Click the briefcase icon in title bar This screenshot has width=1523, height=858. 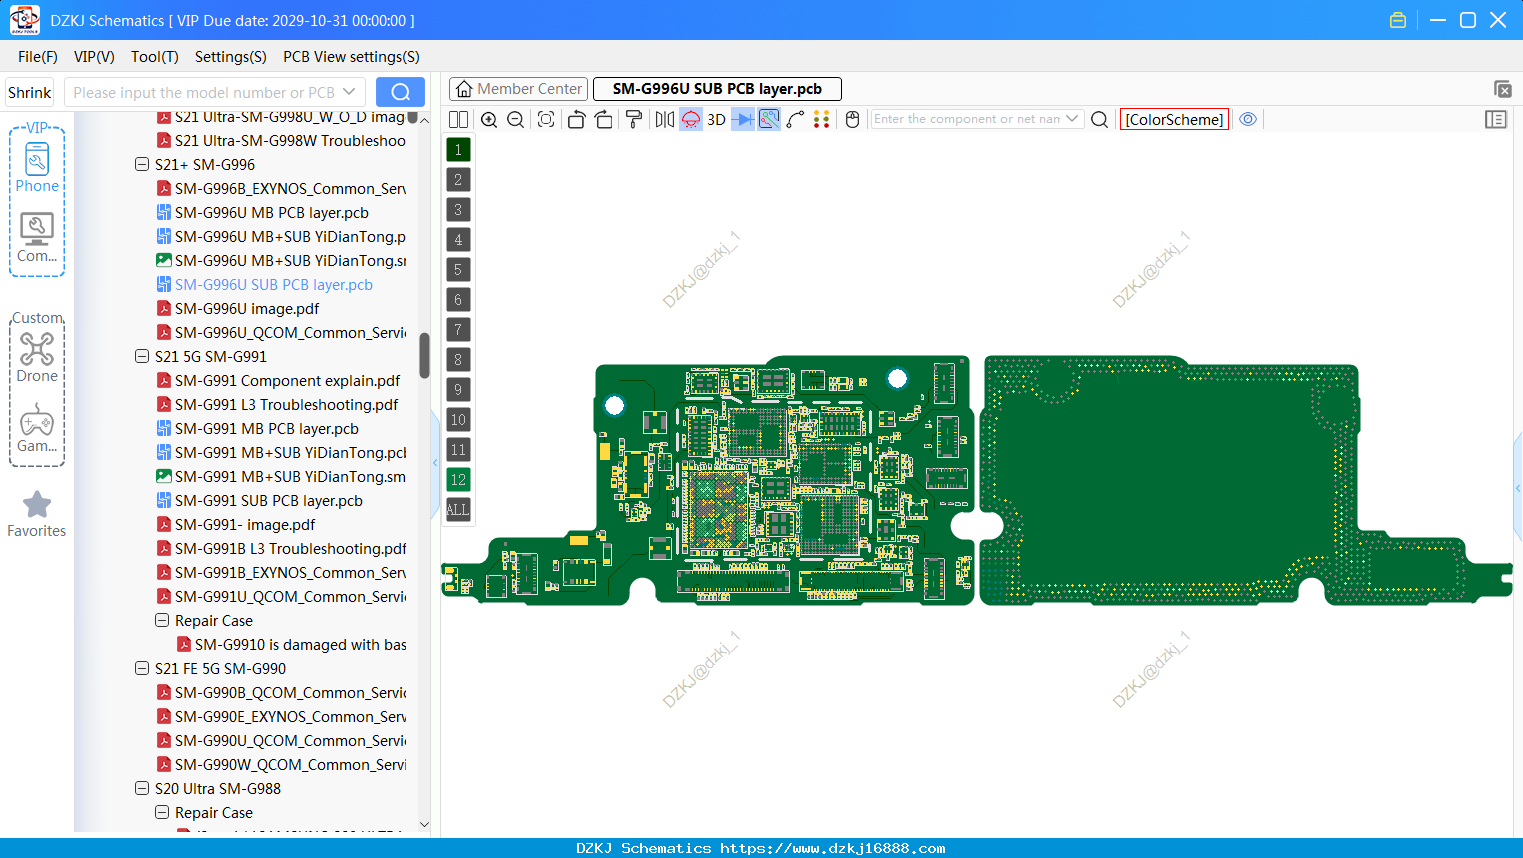(x=1398, y=20)
